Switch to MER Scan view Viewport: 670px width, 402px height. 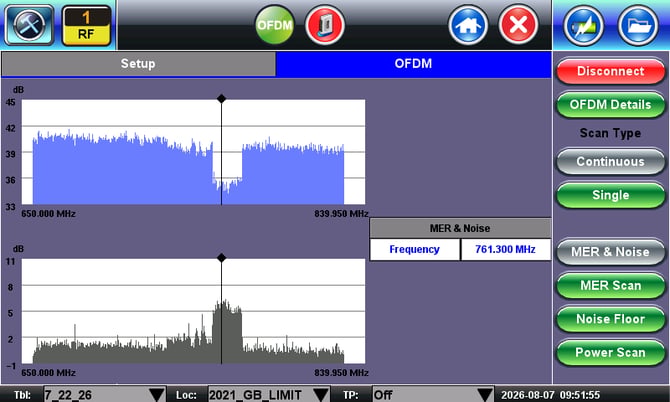611,285
